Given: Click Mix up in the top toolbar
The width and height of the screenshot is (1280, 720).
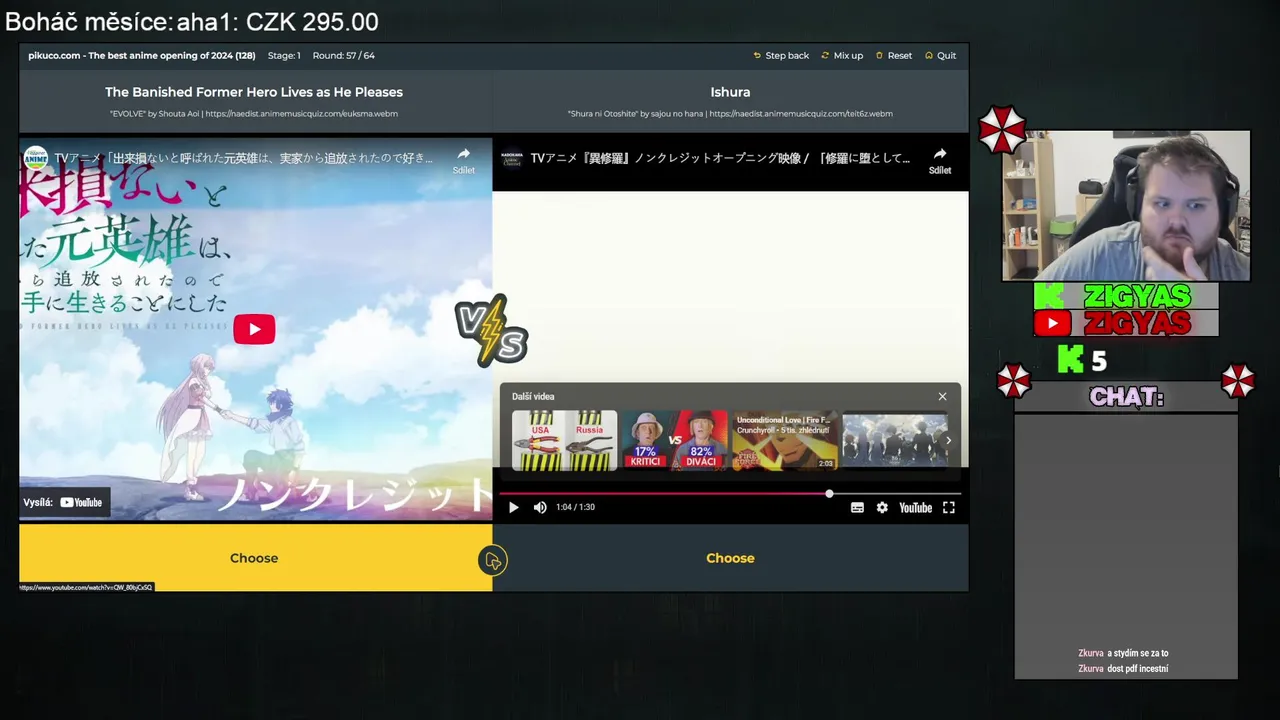Looking at the screenshot, I should pyautogui.click(x=842, y=56).
